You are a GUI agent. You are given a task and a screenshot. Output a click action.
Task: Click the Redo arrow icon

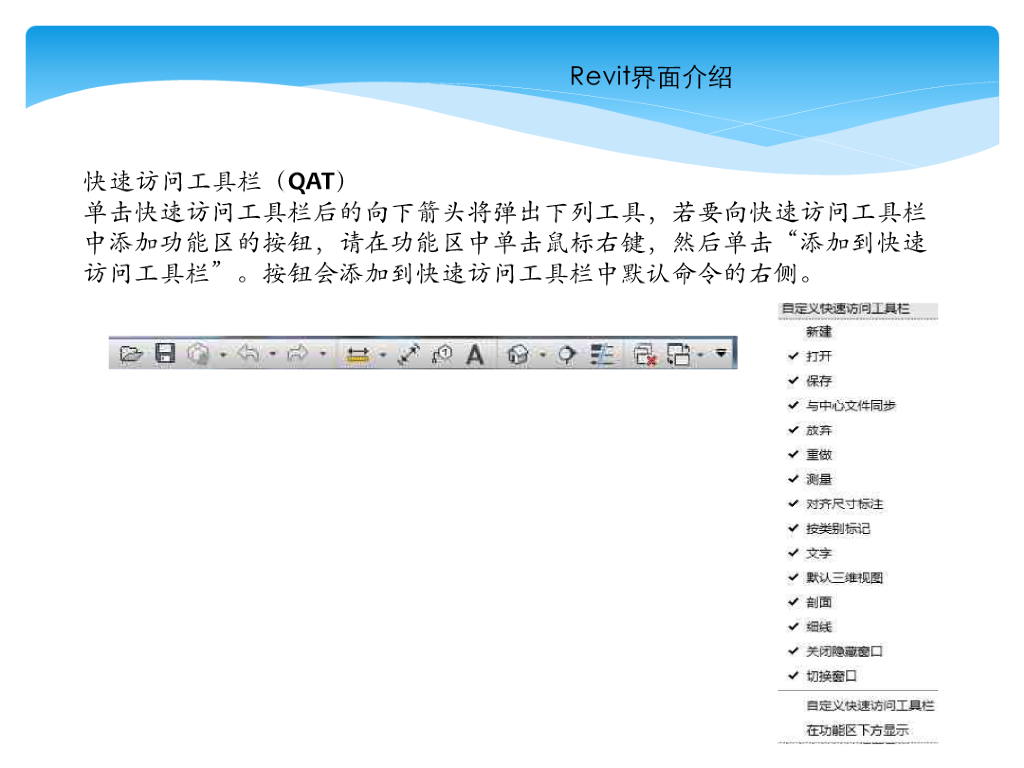pyautogui.click(x=298, y=353)
